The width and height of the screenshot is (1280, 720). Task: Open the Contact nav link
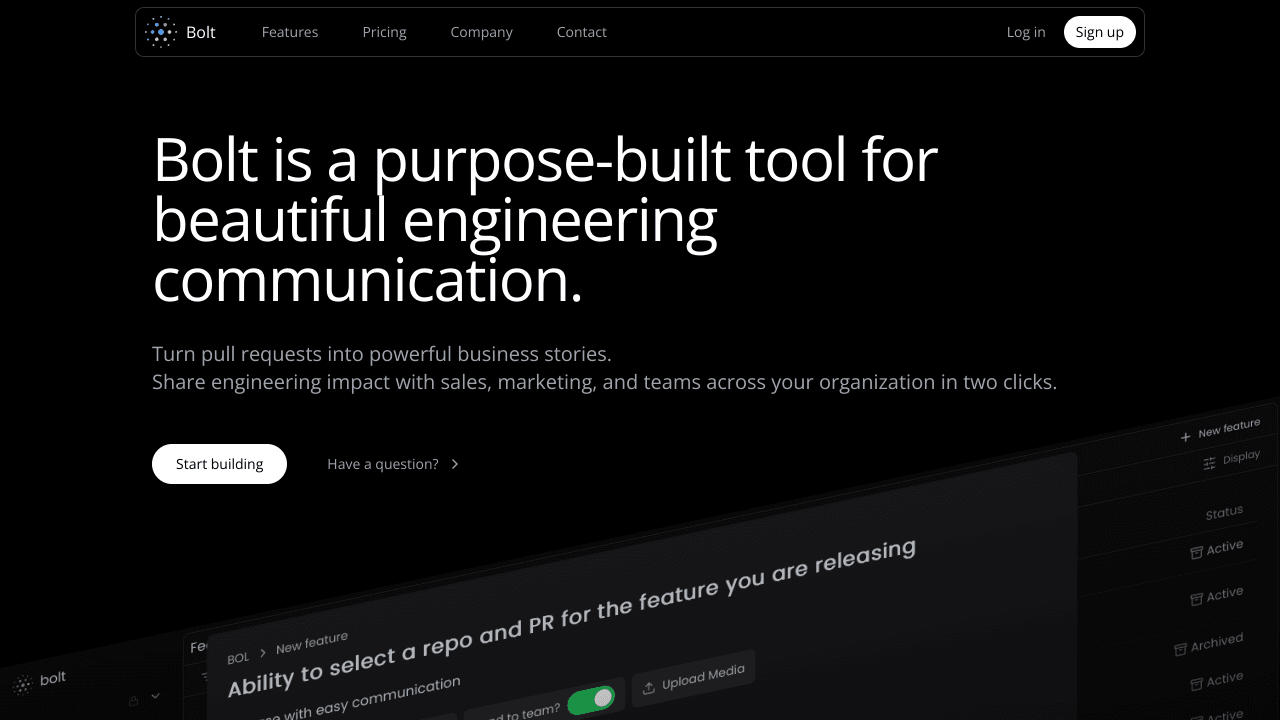pyautogui.click(x=581, y=32)
